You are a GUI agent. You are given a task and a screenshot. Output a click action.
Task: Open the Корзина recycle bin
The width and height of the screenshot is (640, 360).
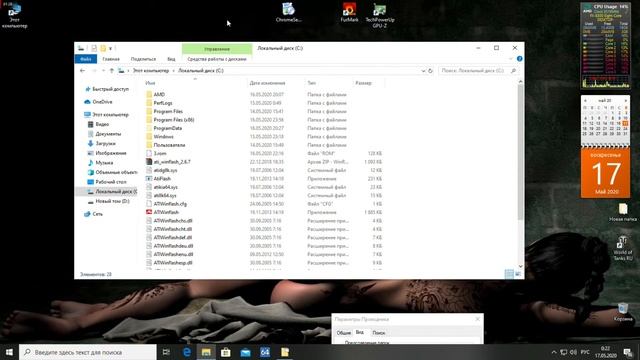click(x=623, y=312)
